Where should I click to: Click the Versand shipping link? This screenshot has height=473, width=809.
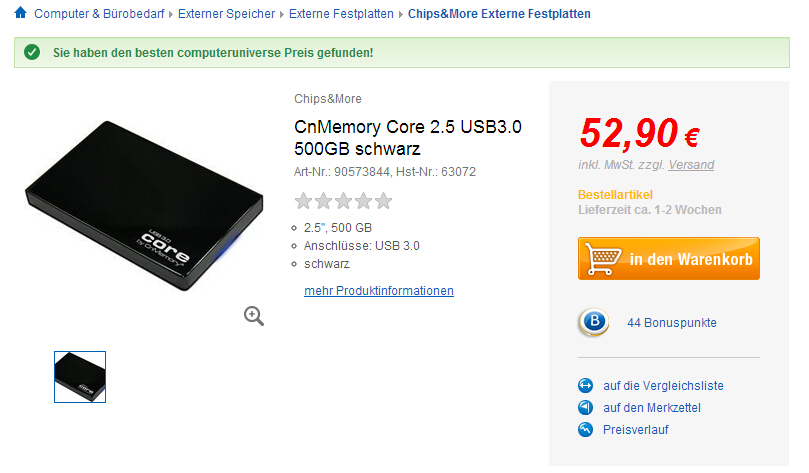[x=691, y=165]
